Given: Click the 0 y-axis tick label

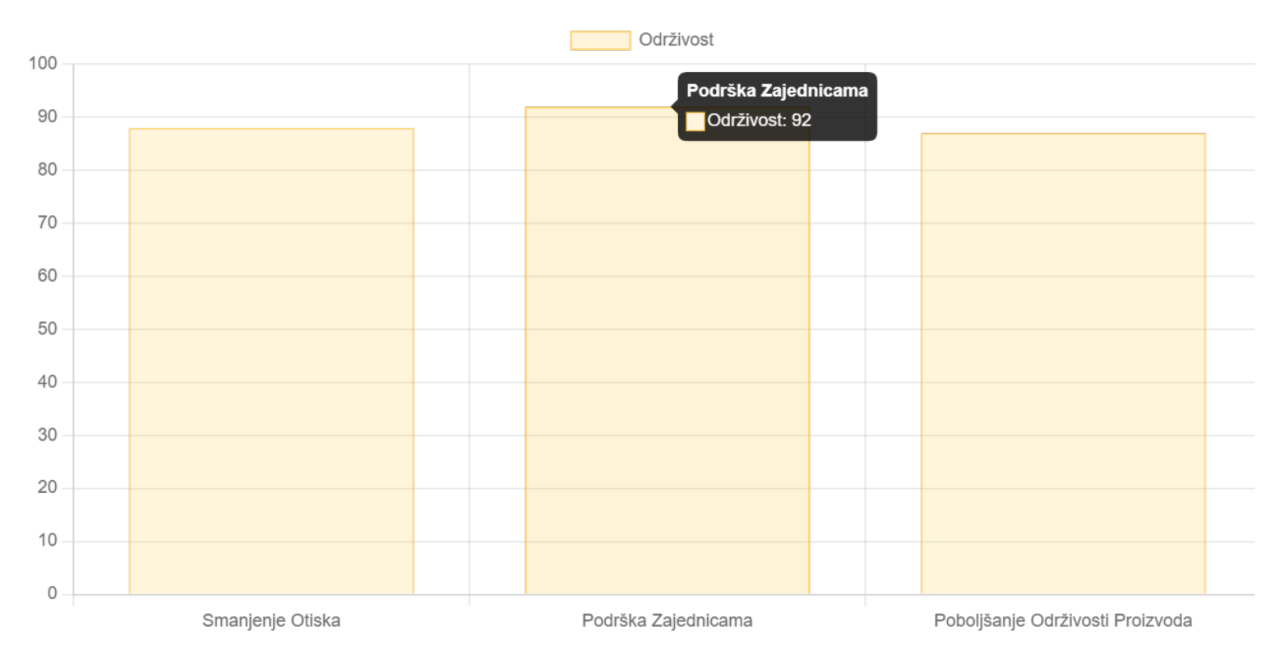Looking at the screenshot, I should click(x=54, y=594).
